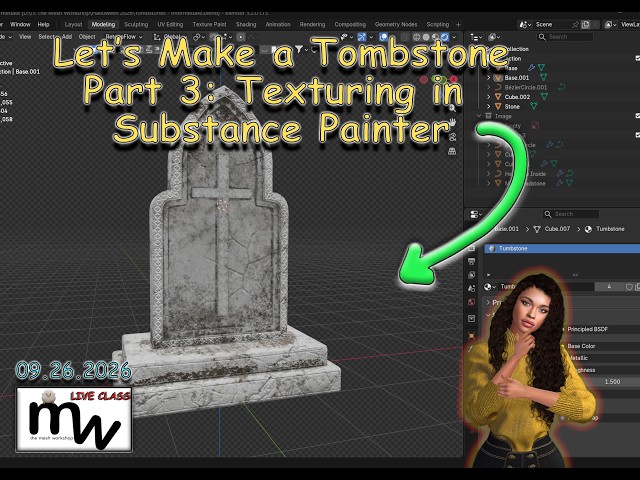This screenshot has height=480, width=640.
Task: Click the Base Color property field
Action: (x=601, y=346)
